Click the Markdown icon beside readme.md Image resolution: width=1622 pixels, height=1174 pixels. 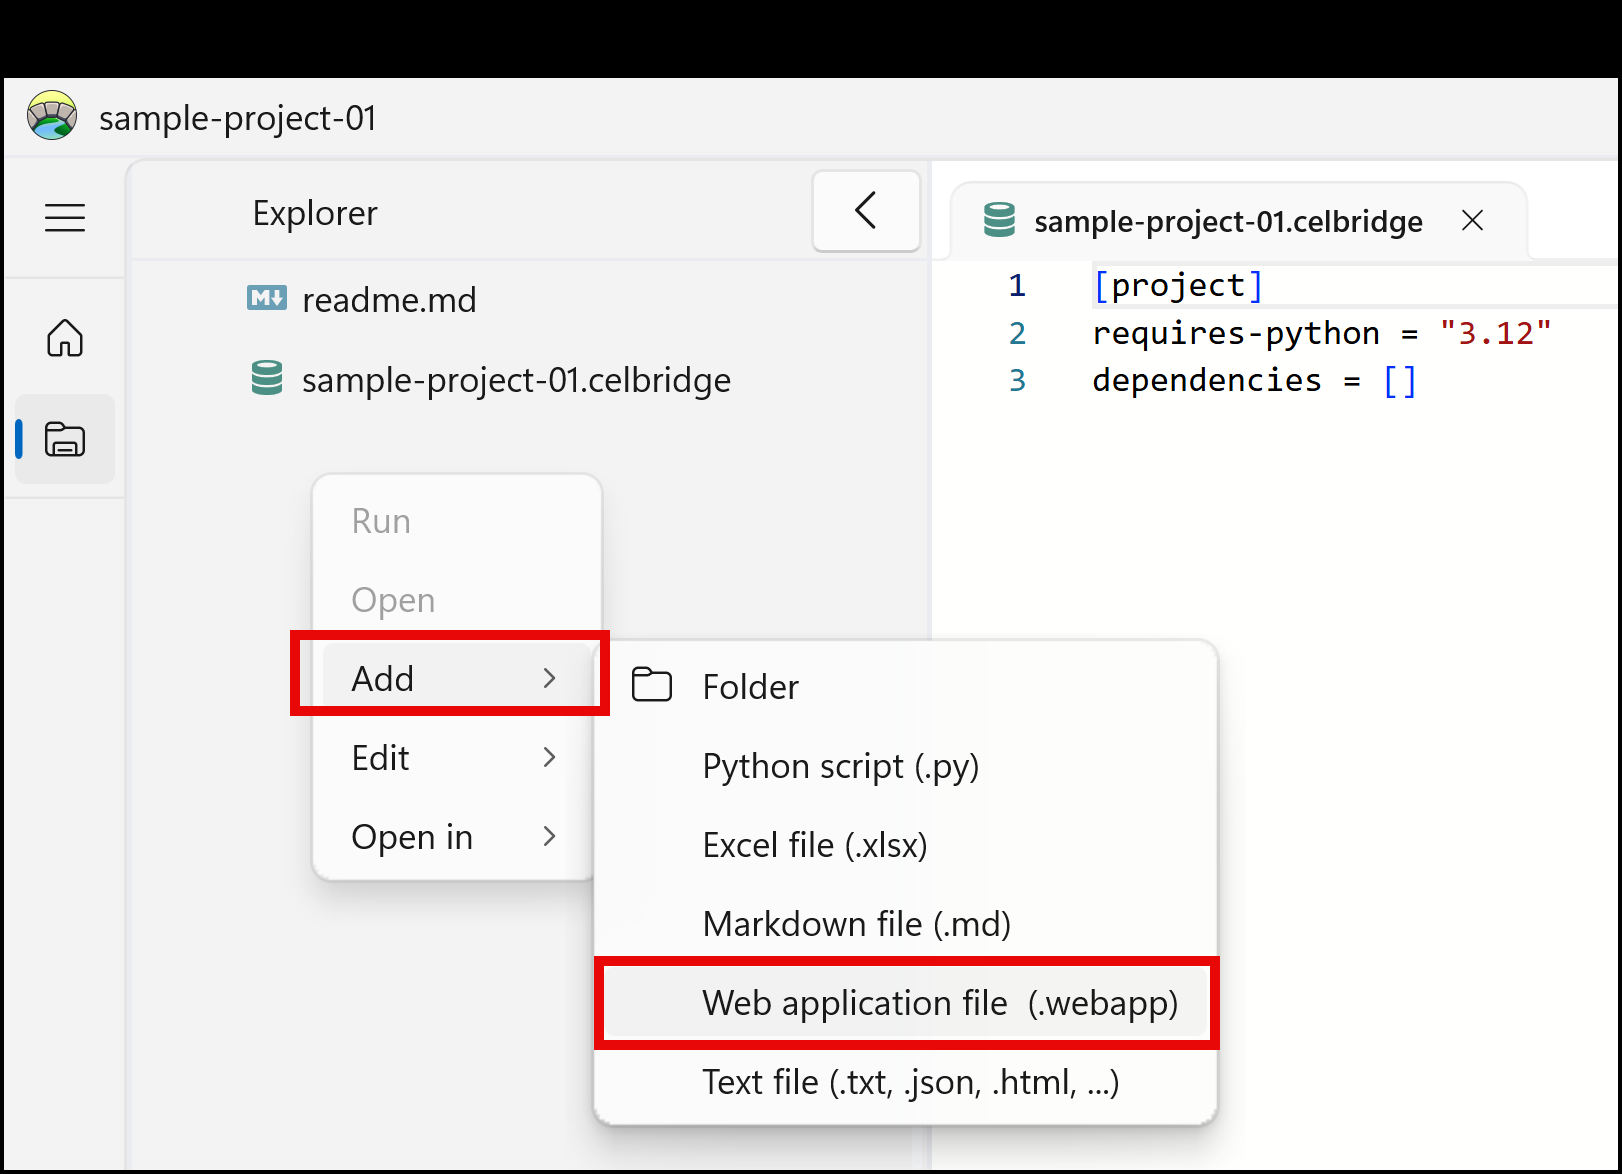coord(266,298)
